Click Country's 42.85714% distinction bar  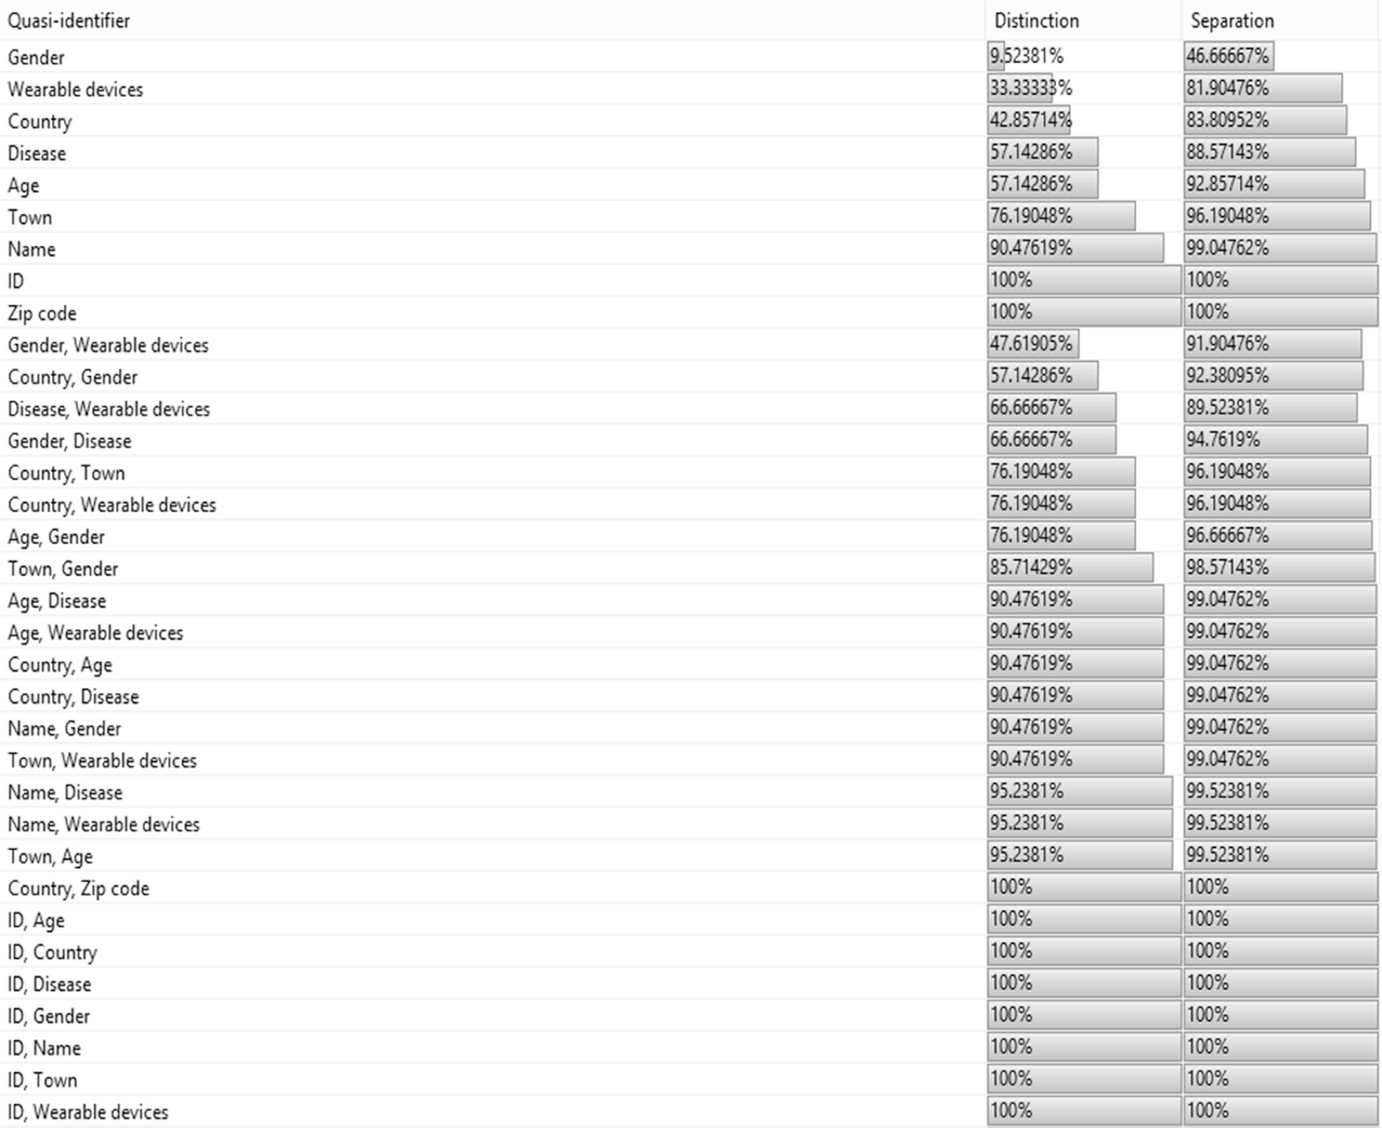point(1029,120)
